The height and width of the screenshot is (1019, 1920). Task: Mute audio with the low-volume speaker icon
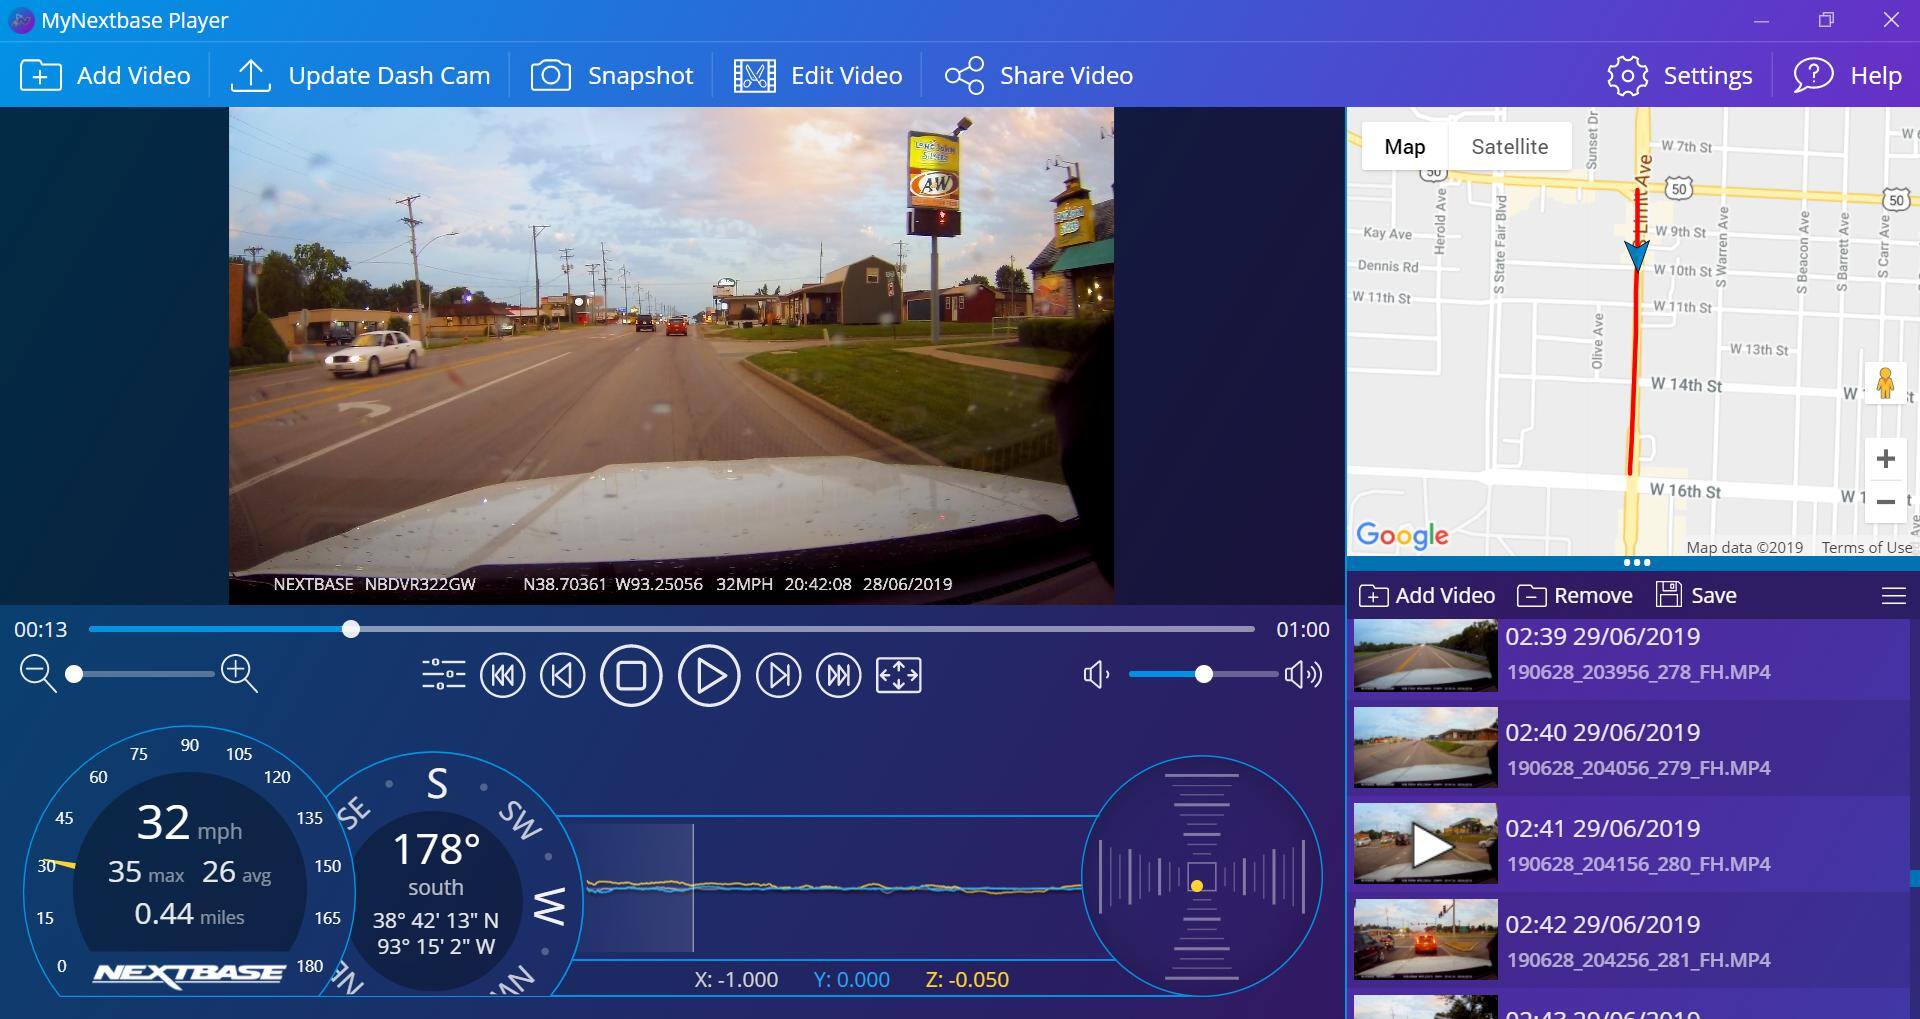coord(1096,675)
